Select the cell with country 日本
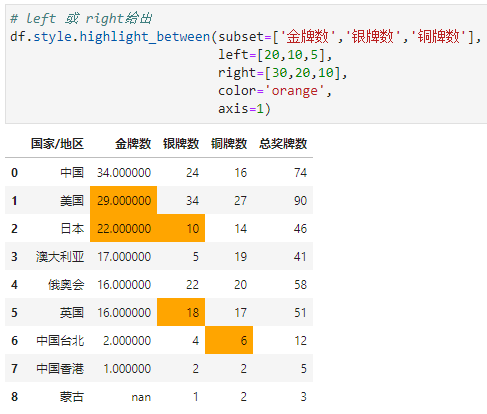The width and height of the screenshot is (487, 414). [72, 229]
